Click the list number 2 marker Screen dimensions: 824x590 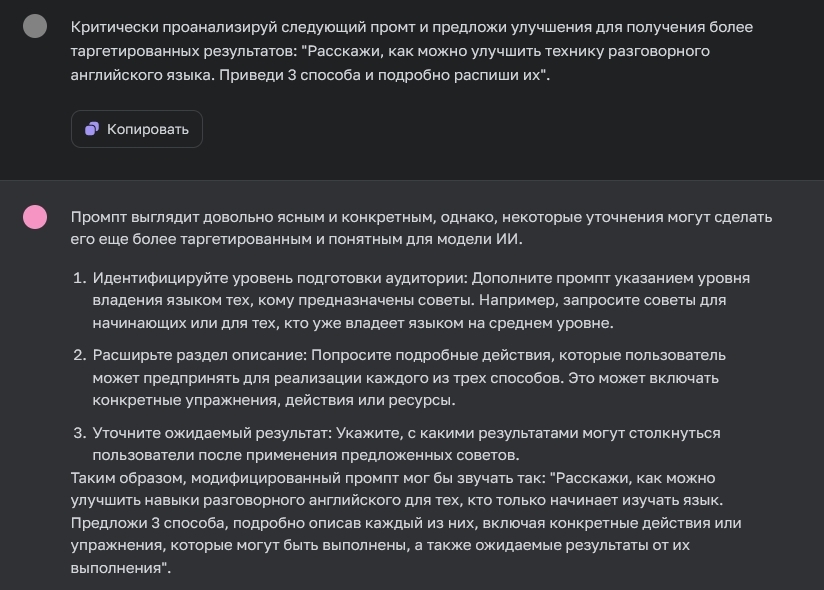pos(78,355)
